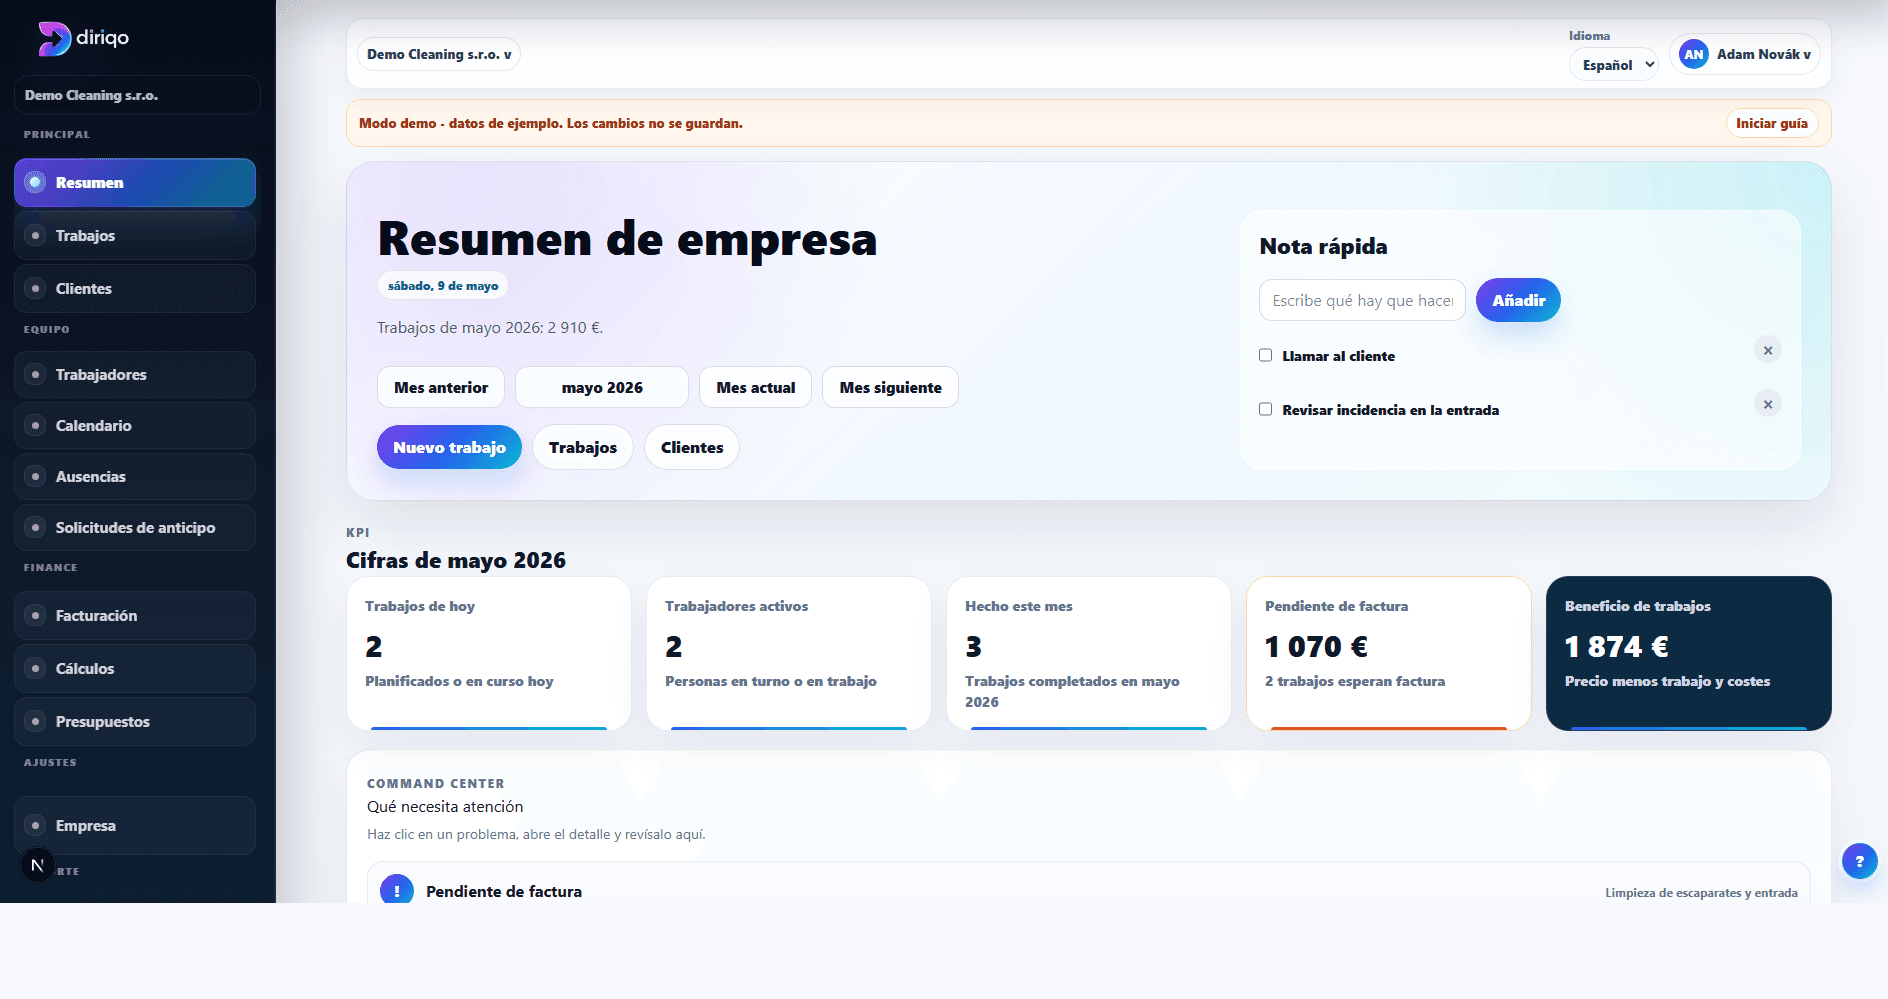Click the bullet icon beside Facturación
1888x999 pixels.
click(x=36, y=615)
